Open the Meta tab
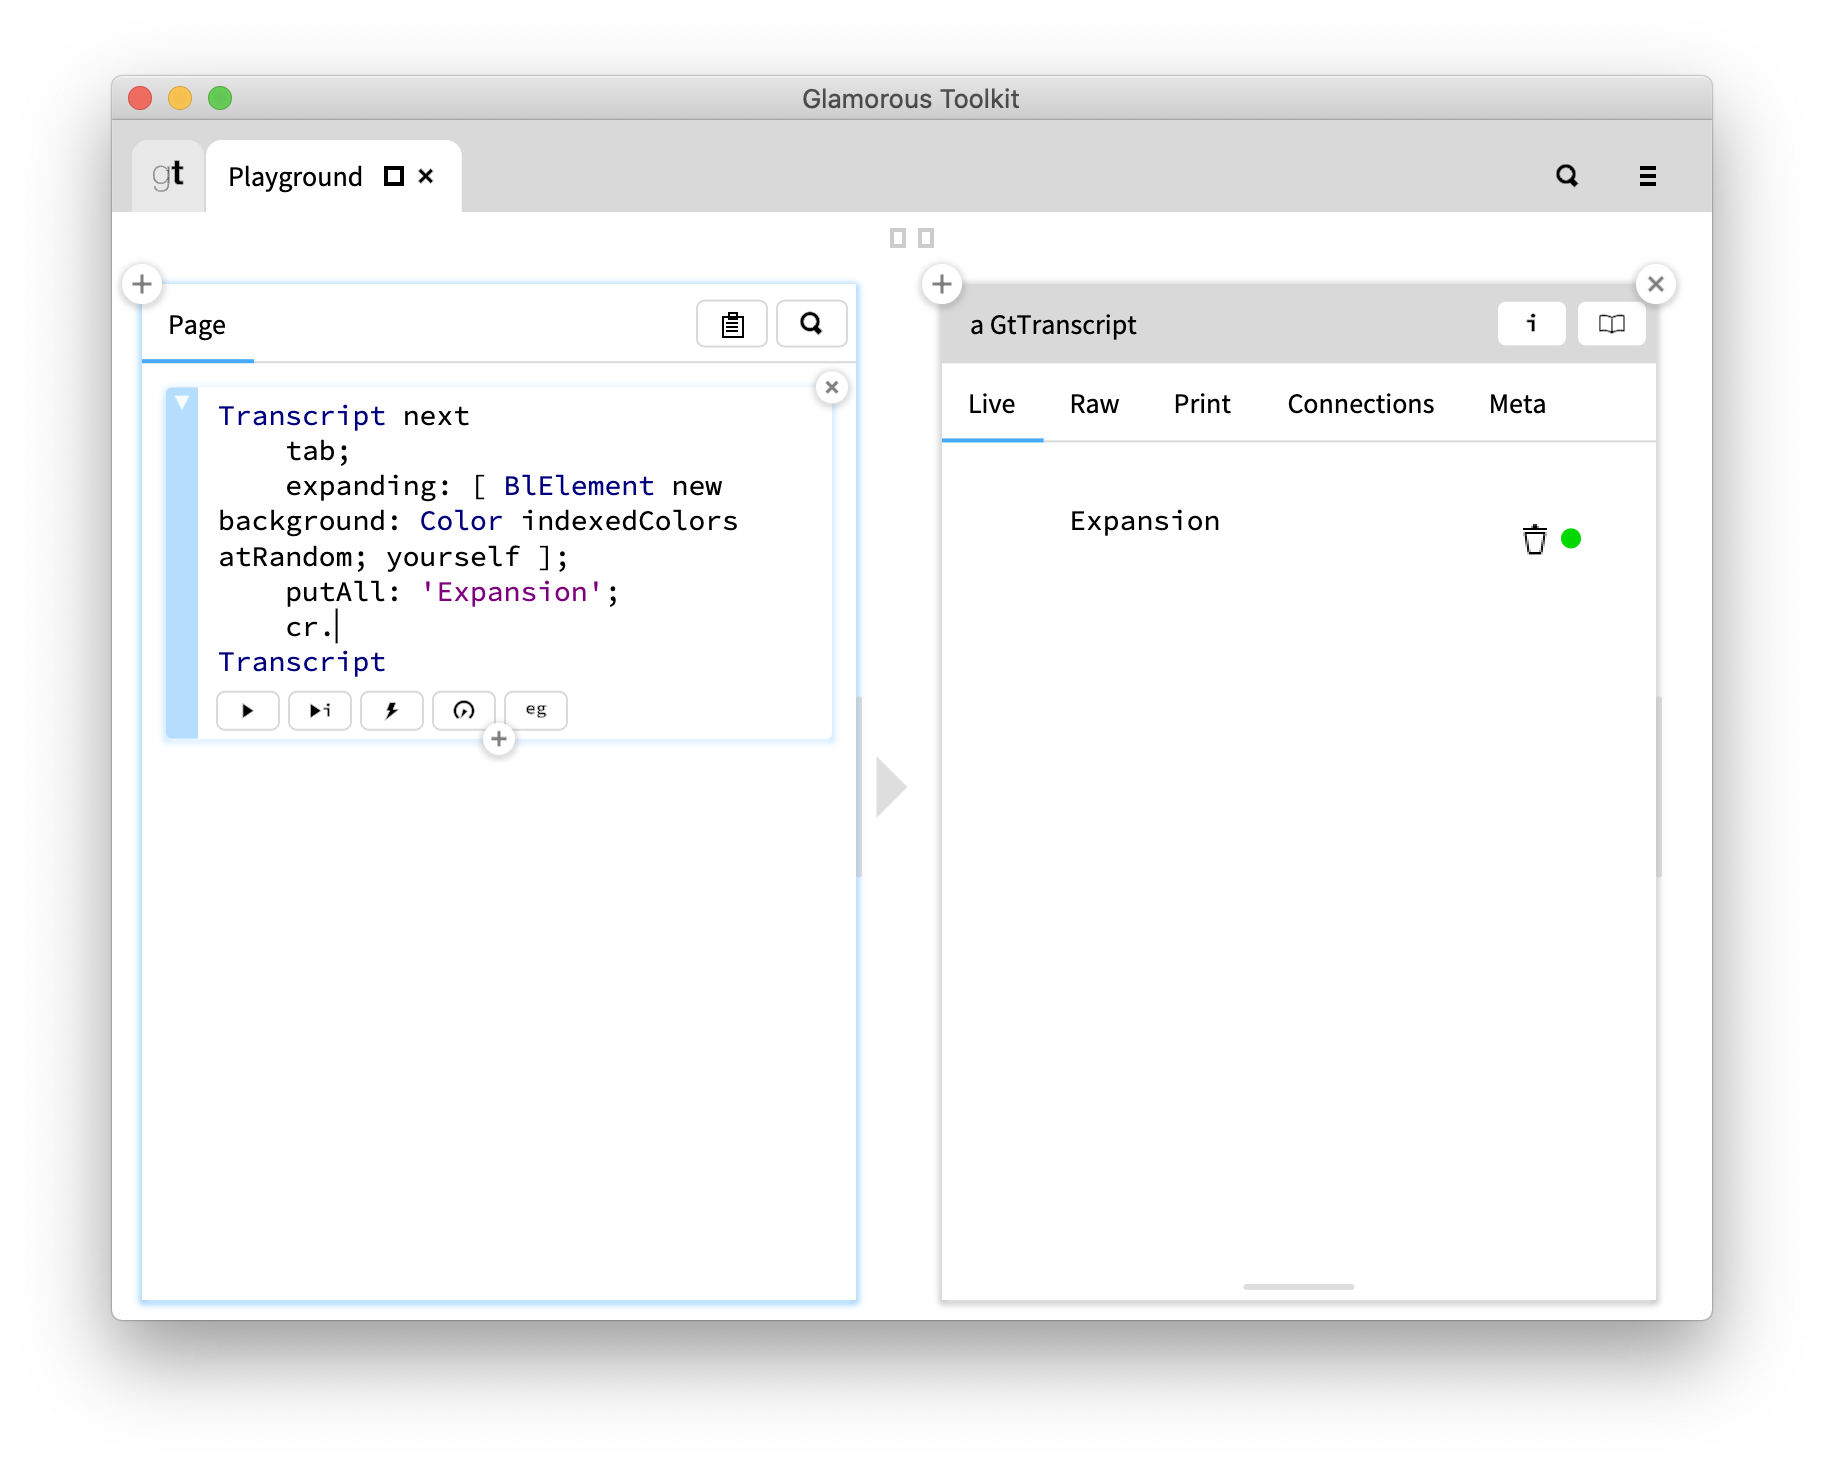 pos(1516,404)
